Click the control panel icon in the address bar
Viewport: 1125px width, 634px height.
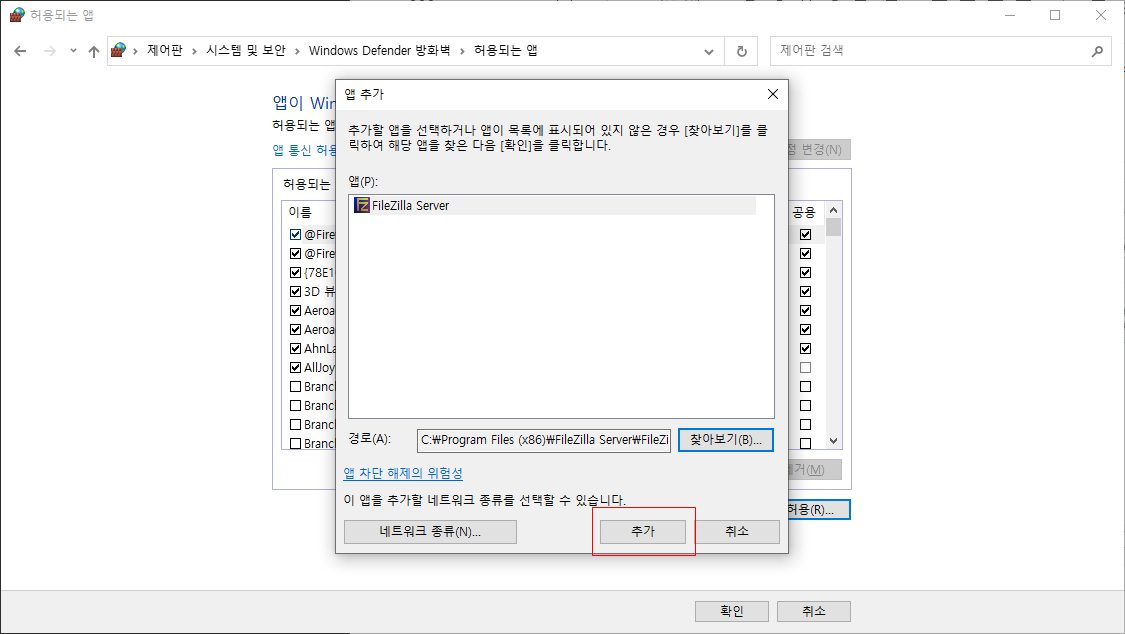point(118,50)
